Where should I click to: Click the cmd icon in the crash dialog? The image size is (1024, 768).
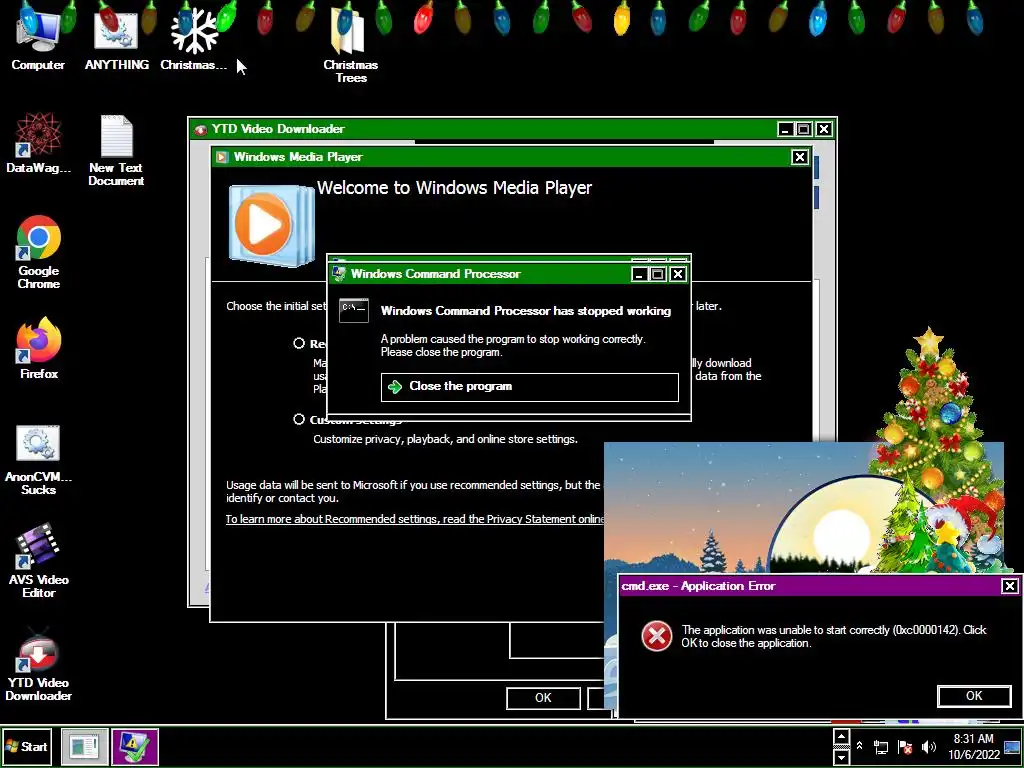tap(354, 311)
